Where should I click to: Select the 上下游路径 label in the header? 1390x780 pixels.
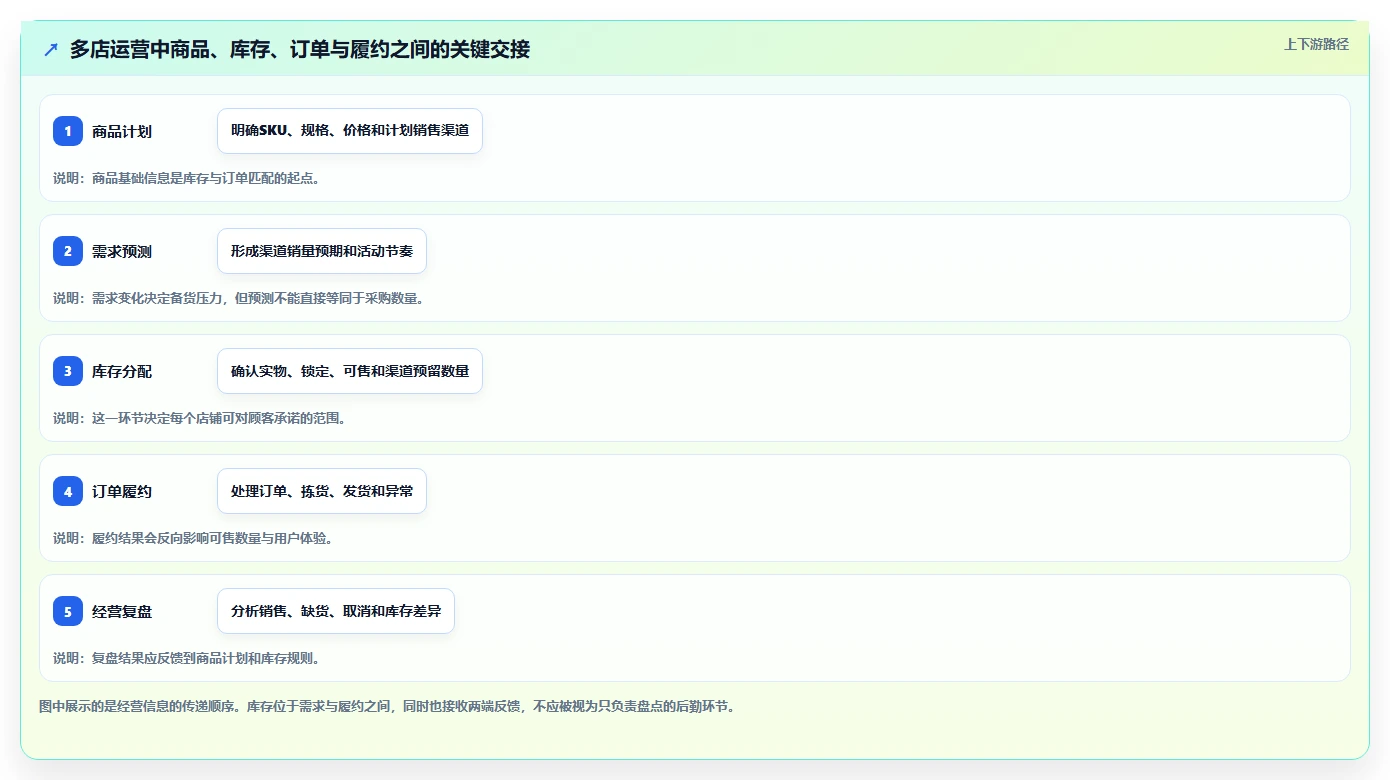coord(1316,44)
